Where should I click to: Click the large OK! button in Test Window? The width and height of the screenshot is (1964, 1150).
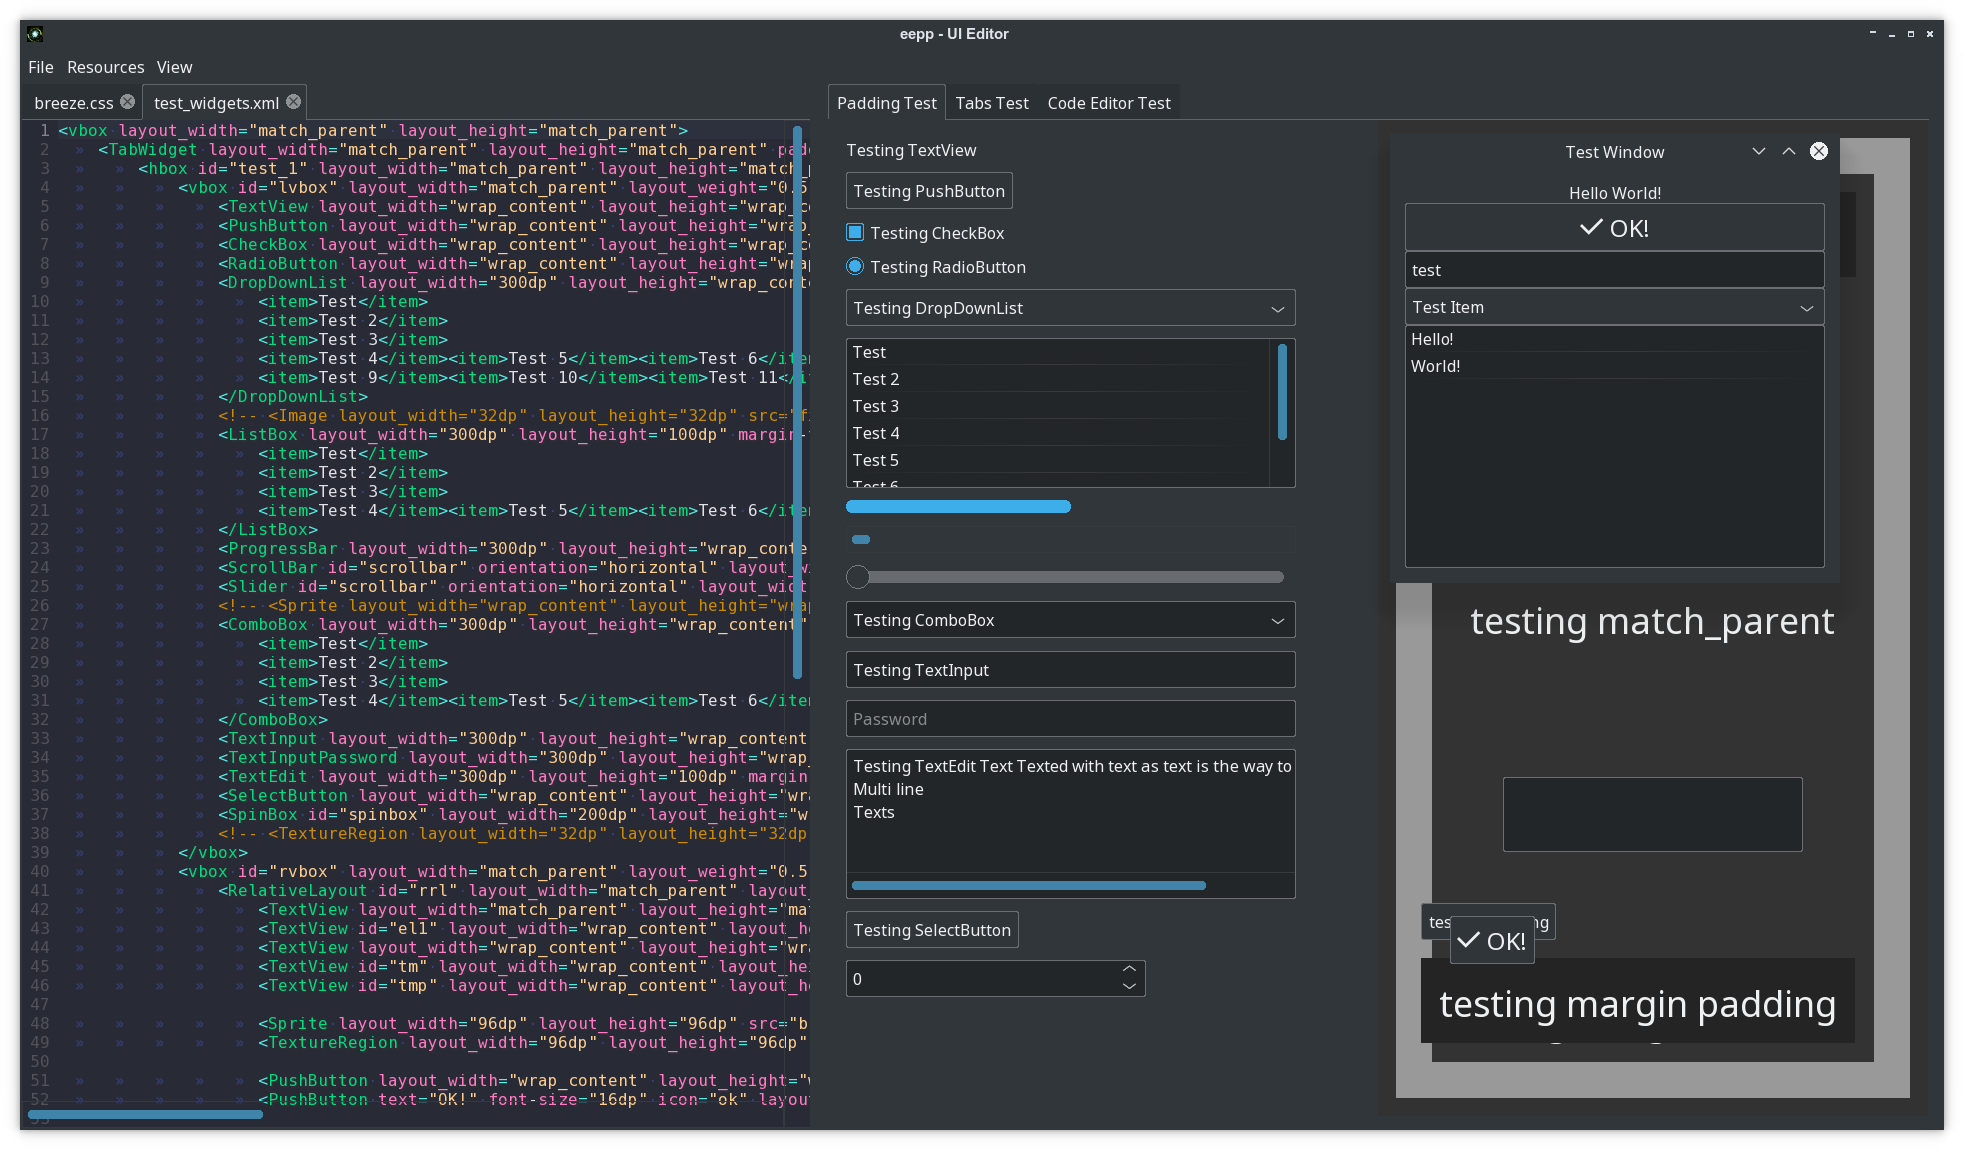(1614, 228)
